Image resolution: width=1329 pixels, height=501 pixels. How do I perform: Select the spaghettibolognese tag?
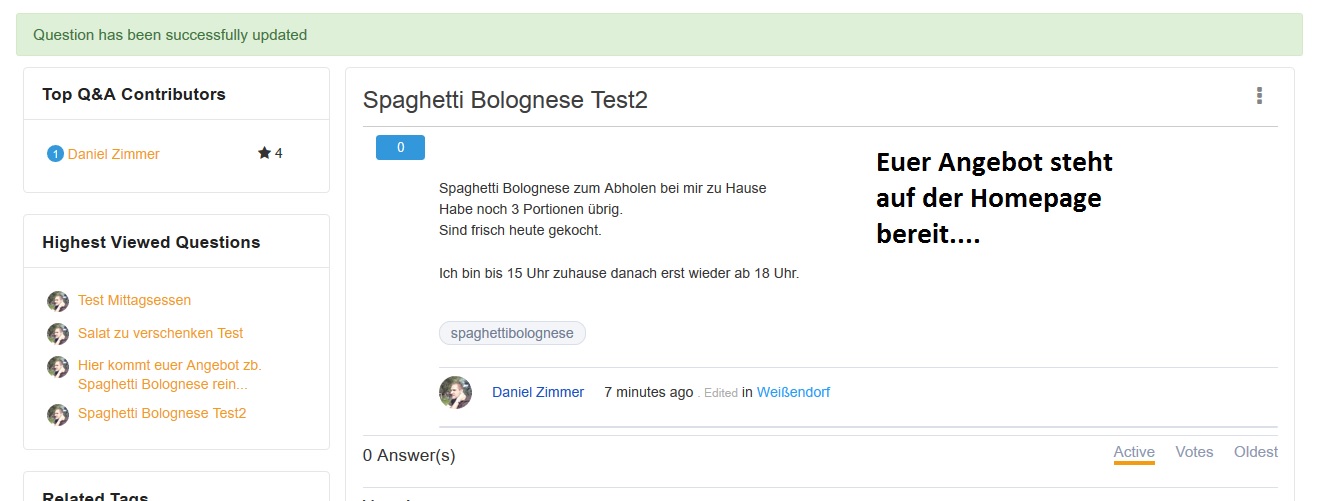point(512,333)
